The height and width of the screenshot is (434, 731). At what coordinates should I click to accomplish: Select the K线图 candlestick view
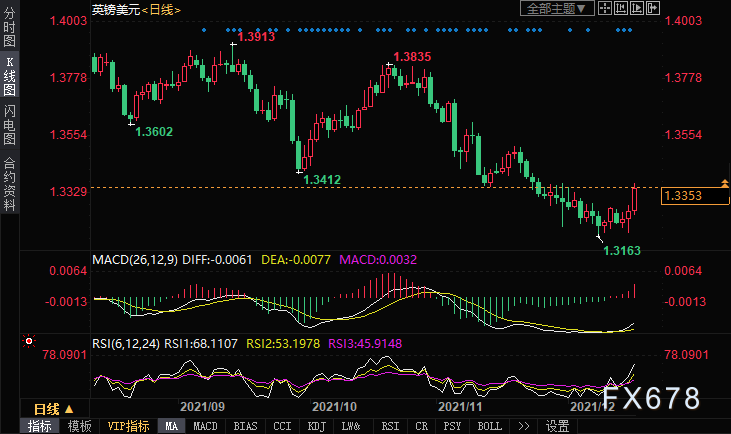[9, 76]
